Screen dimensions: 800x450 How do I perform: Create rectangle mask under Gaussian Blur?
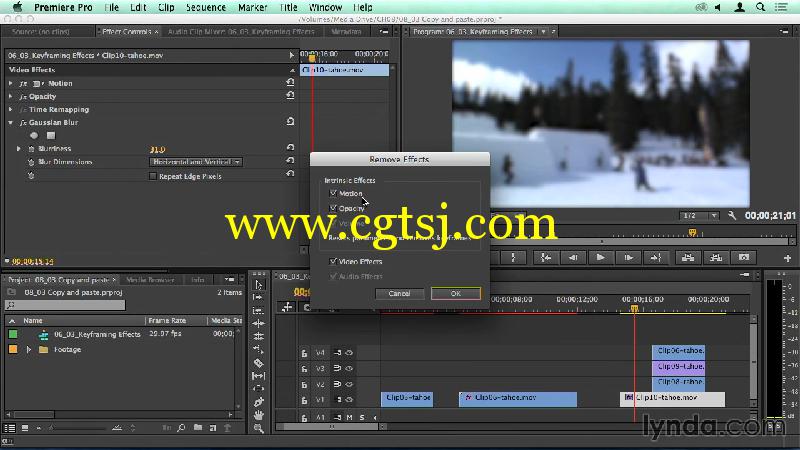[x=51, y=136]
